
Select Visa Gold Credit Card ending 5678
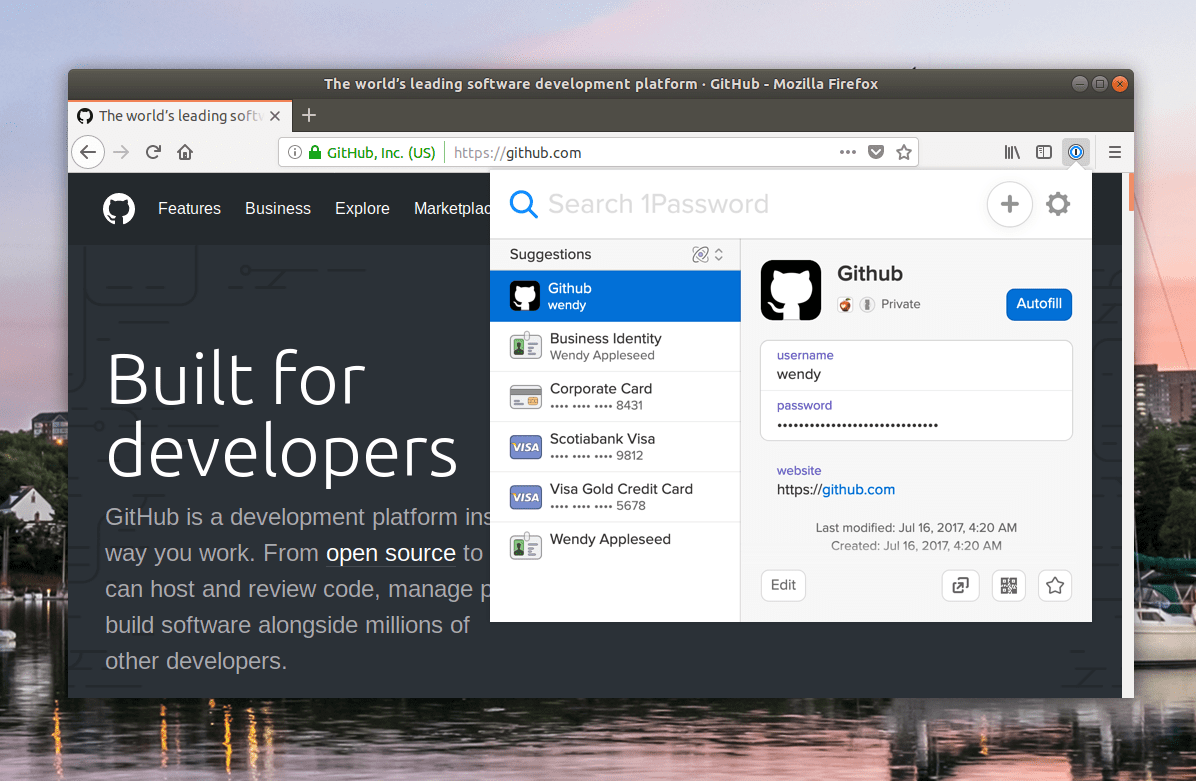coord(615,497)
